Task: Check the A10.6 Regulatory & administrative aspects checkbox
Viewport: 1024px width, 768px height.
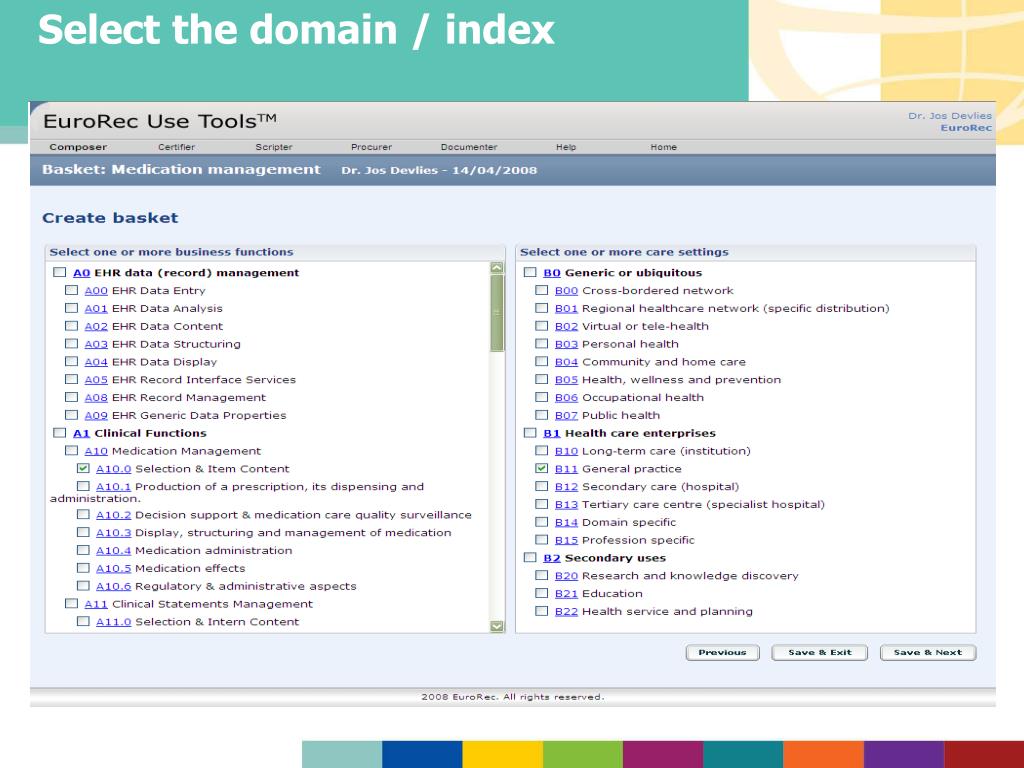Action: point(83,586)
